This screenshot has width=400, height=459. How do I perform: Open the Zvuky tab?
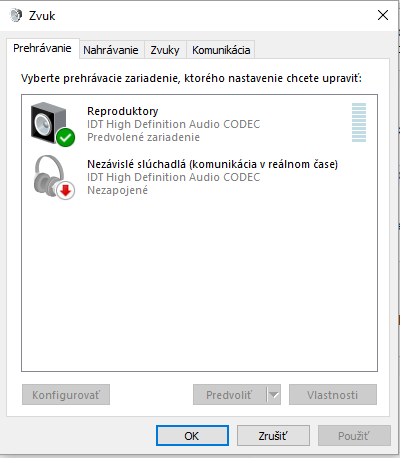(165, 50)
